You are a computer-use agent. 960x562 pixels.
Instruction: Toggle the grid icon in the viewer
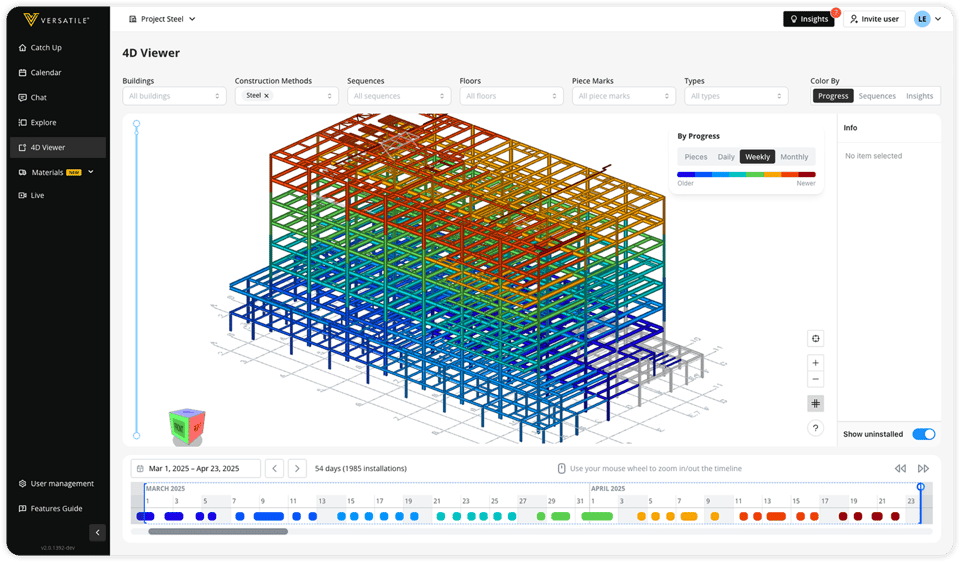(x=815, y=404)
